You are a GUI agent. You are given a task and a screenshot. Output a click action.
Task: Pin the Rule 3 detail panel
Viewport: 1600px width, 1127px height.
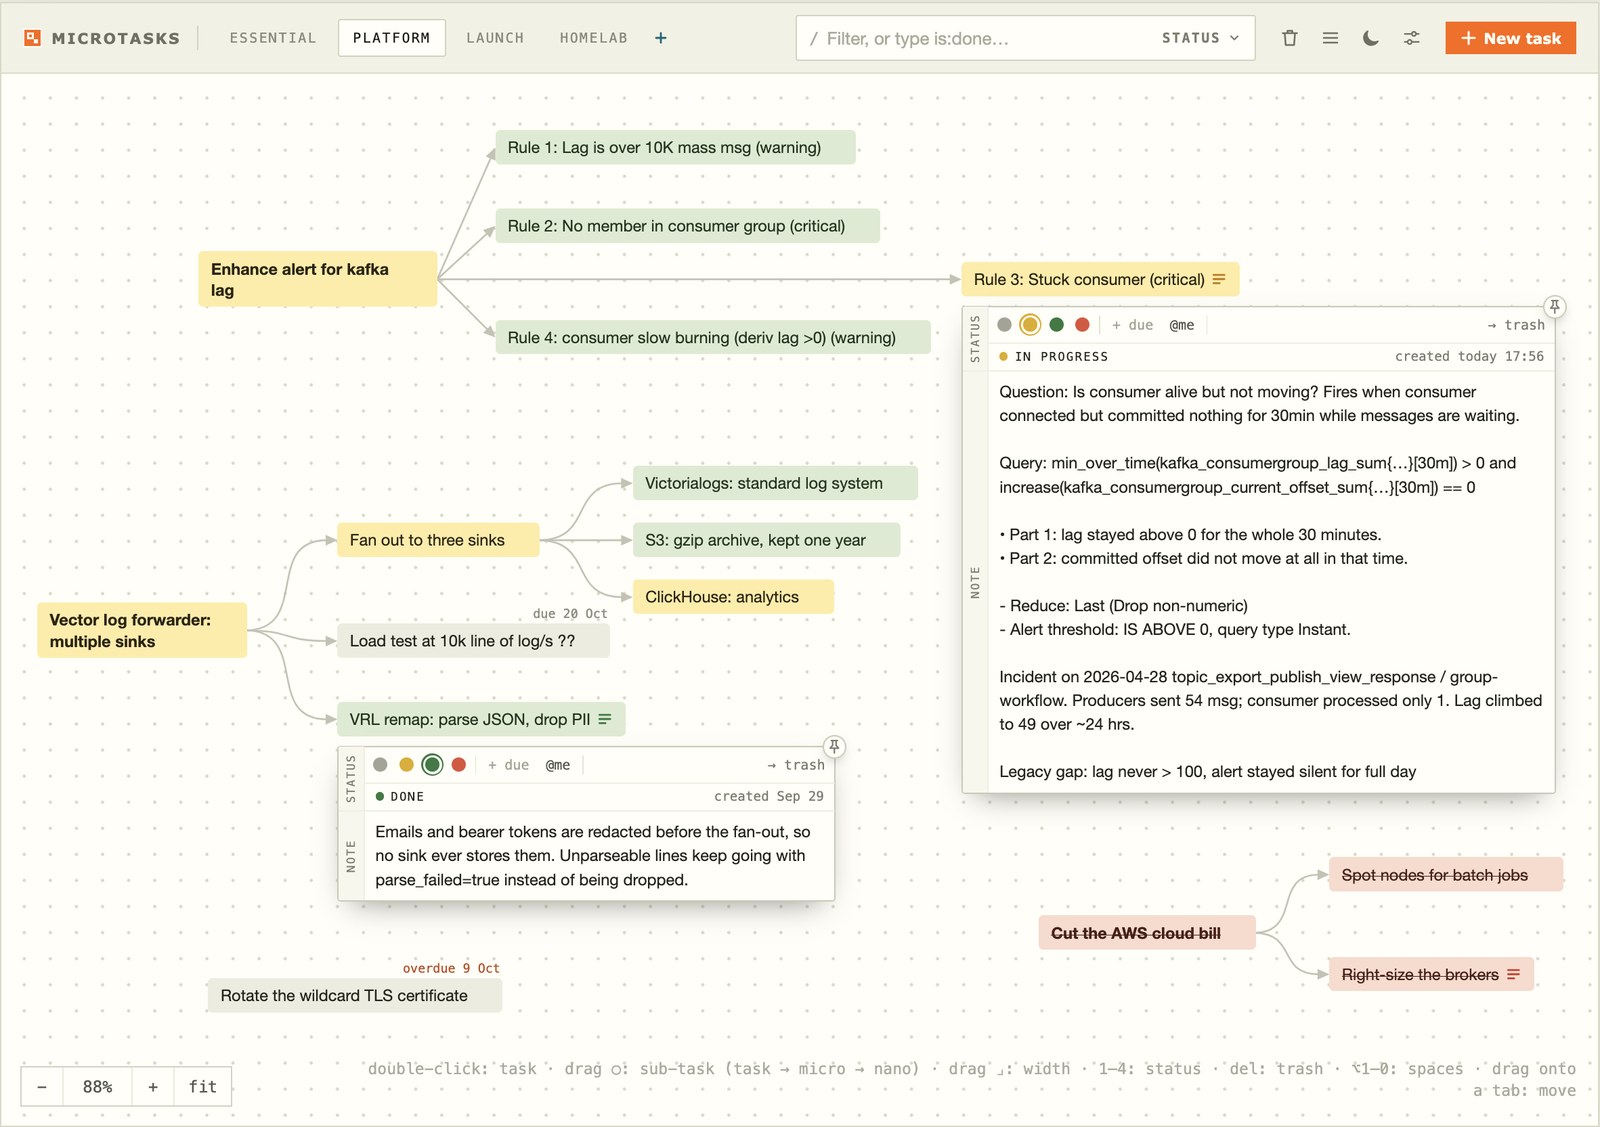tap(1554, 307)
